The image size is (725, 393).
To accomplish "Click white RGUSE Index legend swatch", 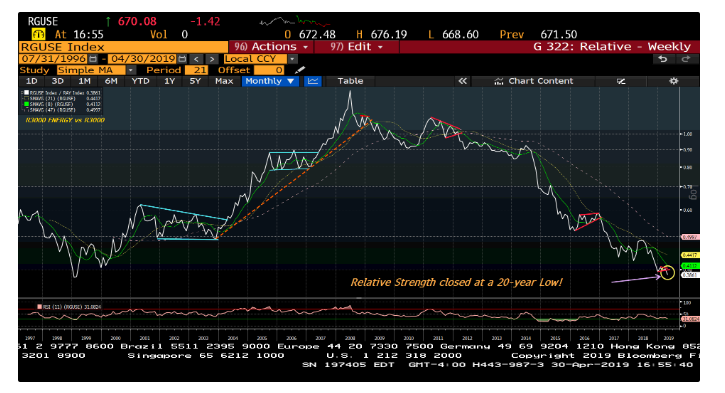I will (x=26, y=92).
